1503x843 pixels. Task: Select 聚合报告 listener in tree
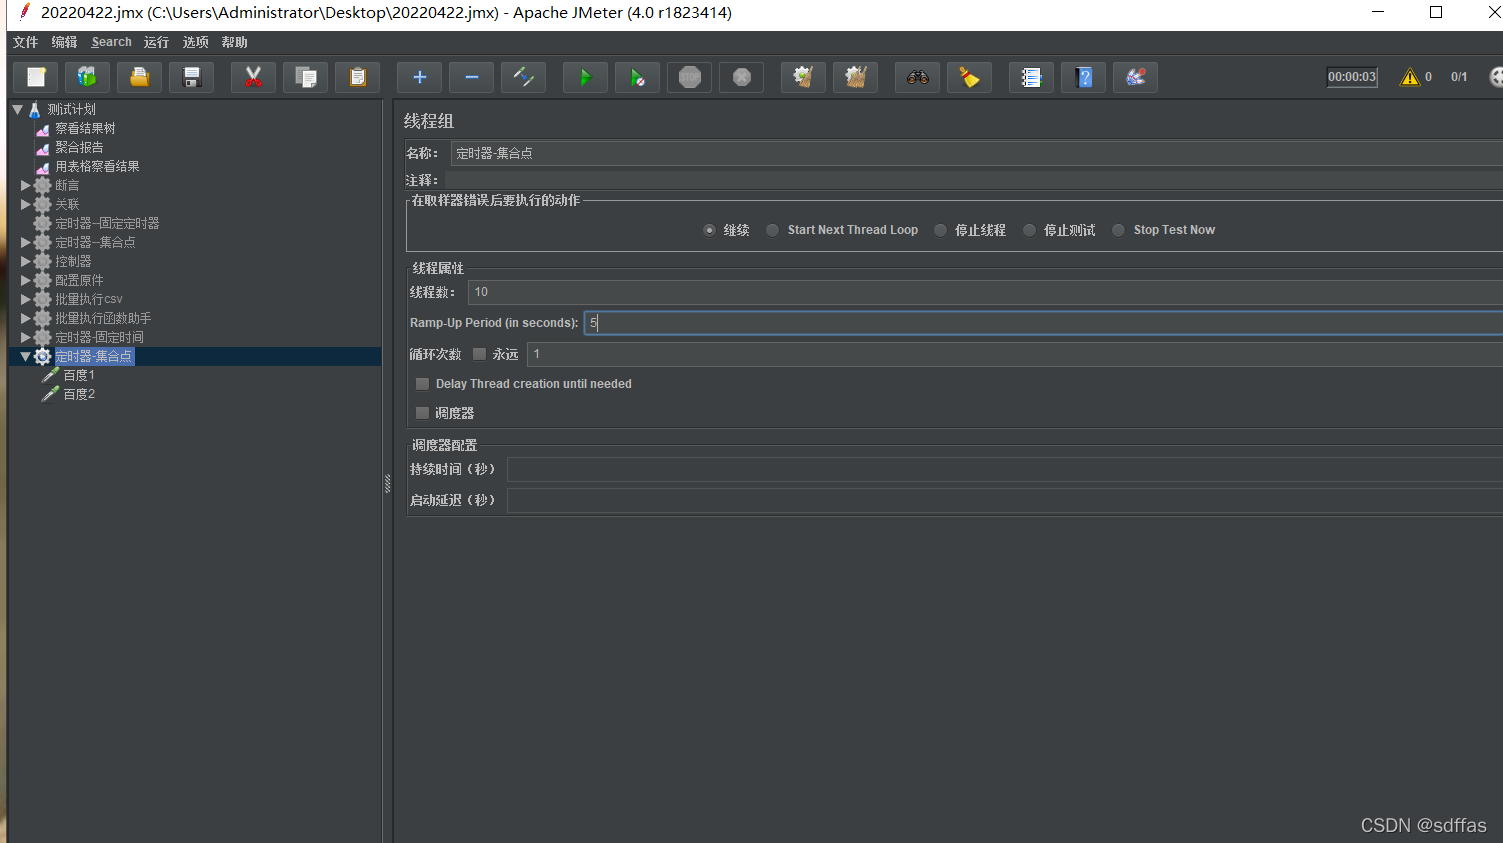(79, 147)
